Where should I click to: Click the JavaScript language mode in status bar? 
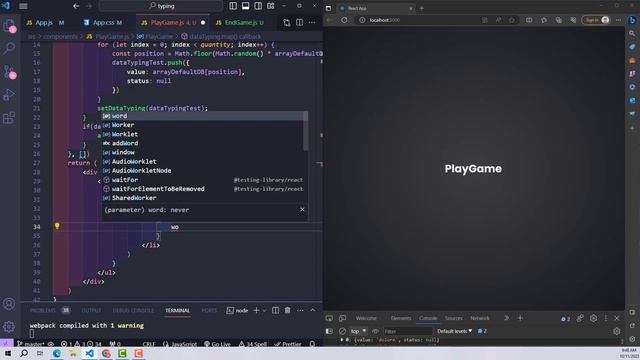tap(180, 344)
